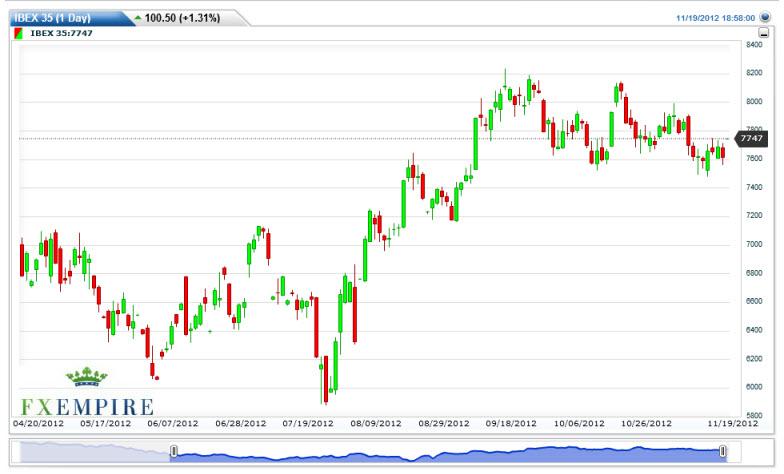The height and width of the screenshot is (474, 784).
Task: Click the 07/19/2012 date label
Action: 308,423
